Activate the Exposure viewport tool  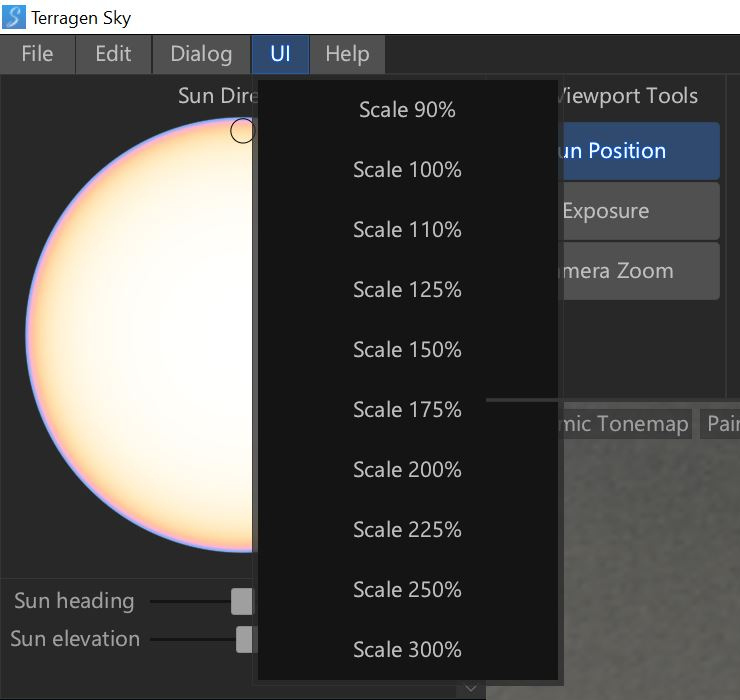[641, 211]
